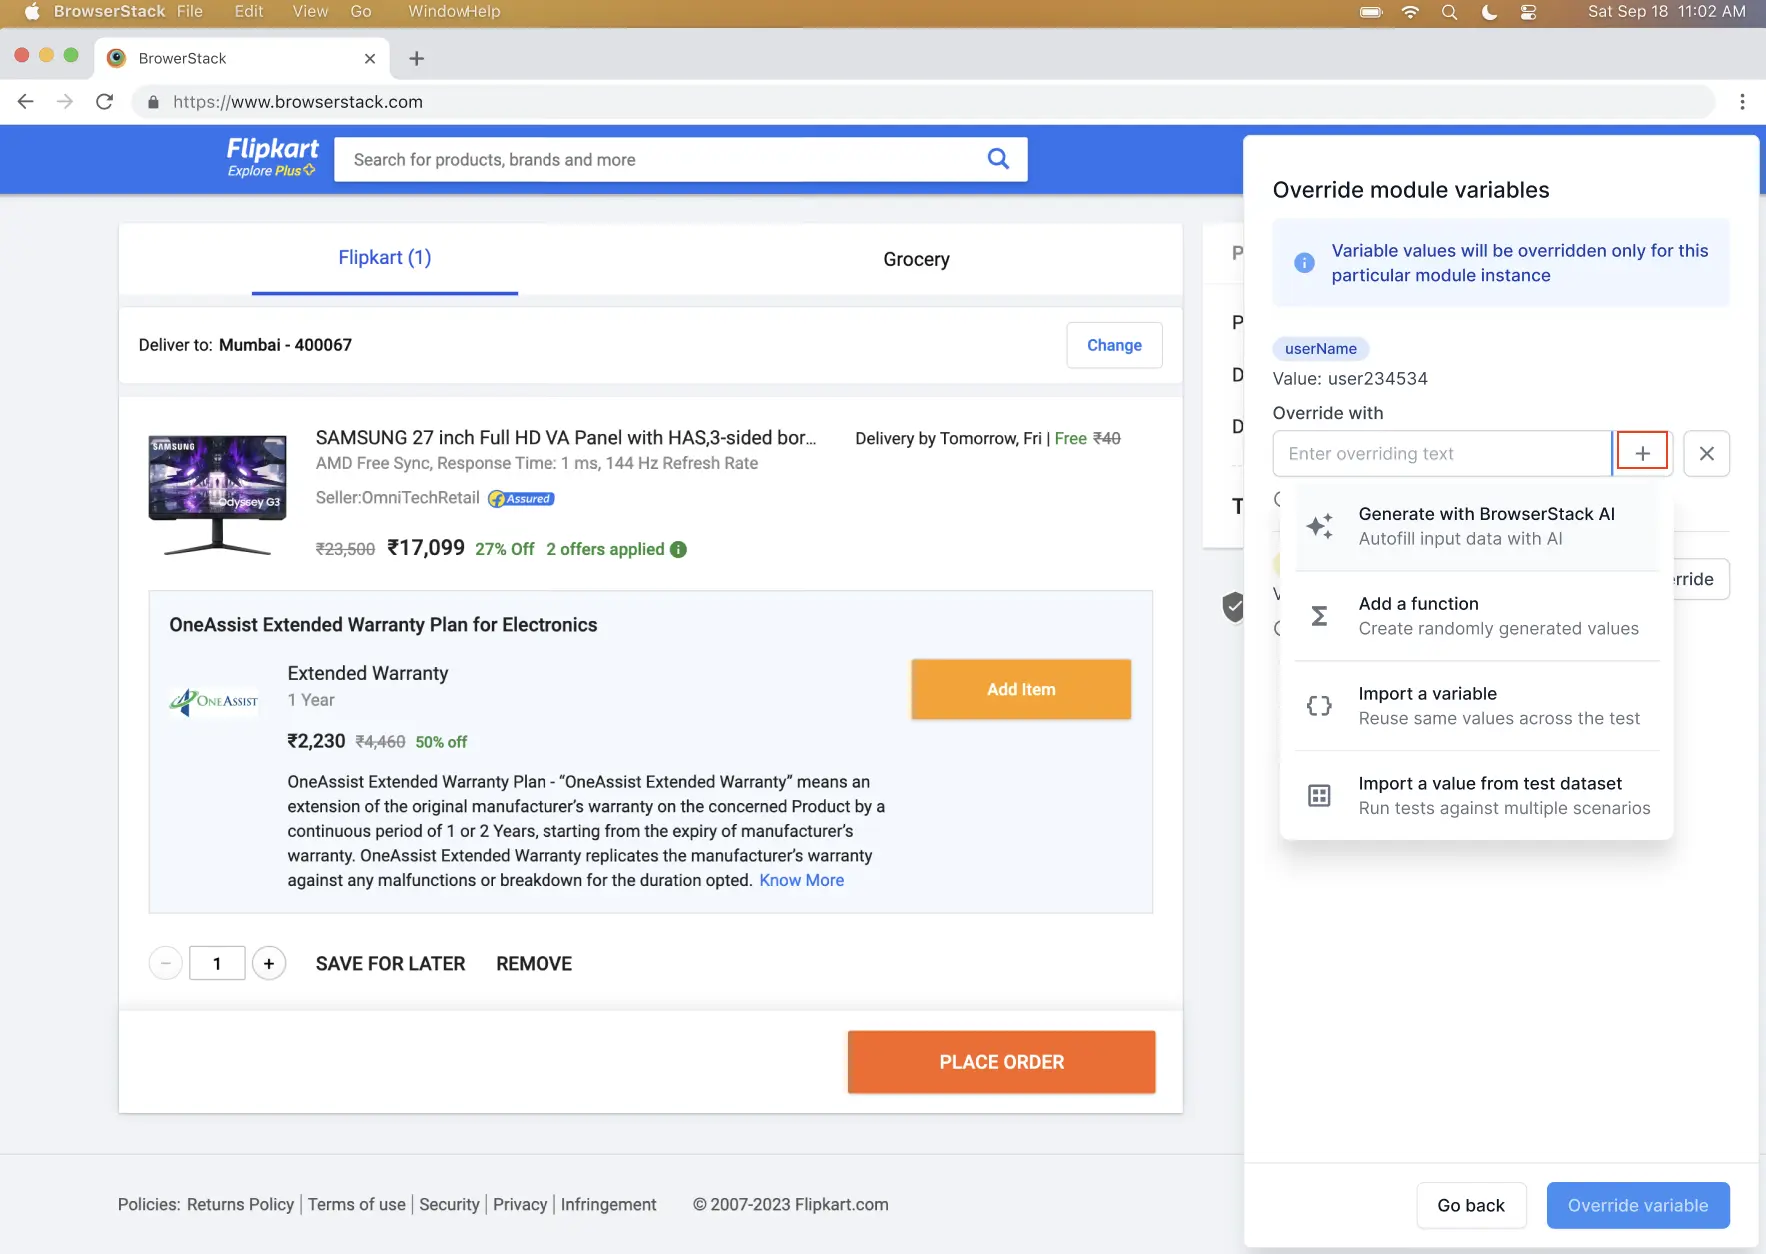The image size is (1766, 1254).
Task: Open the browser three-dot menu
Action: tap(1742, 102)
